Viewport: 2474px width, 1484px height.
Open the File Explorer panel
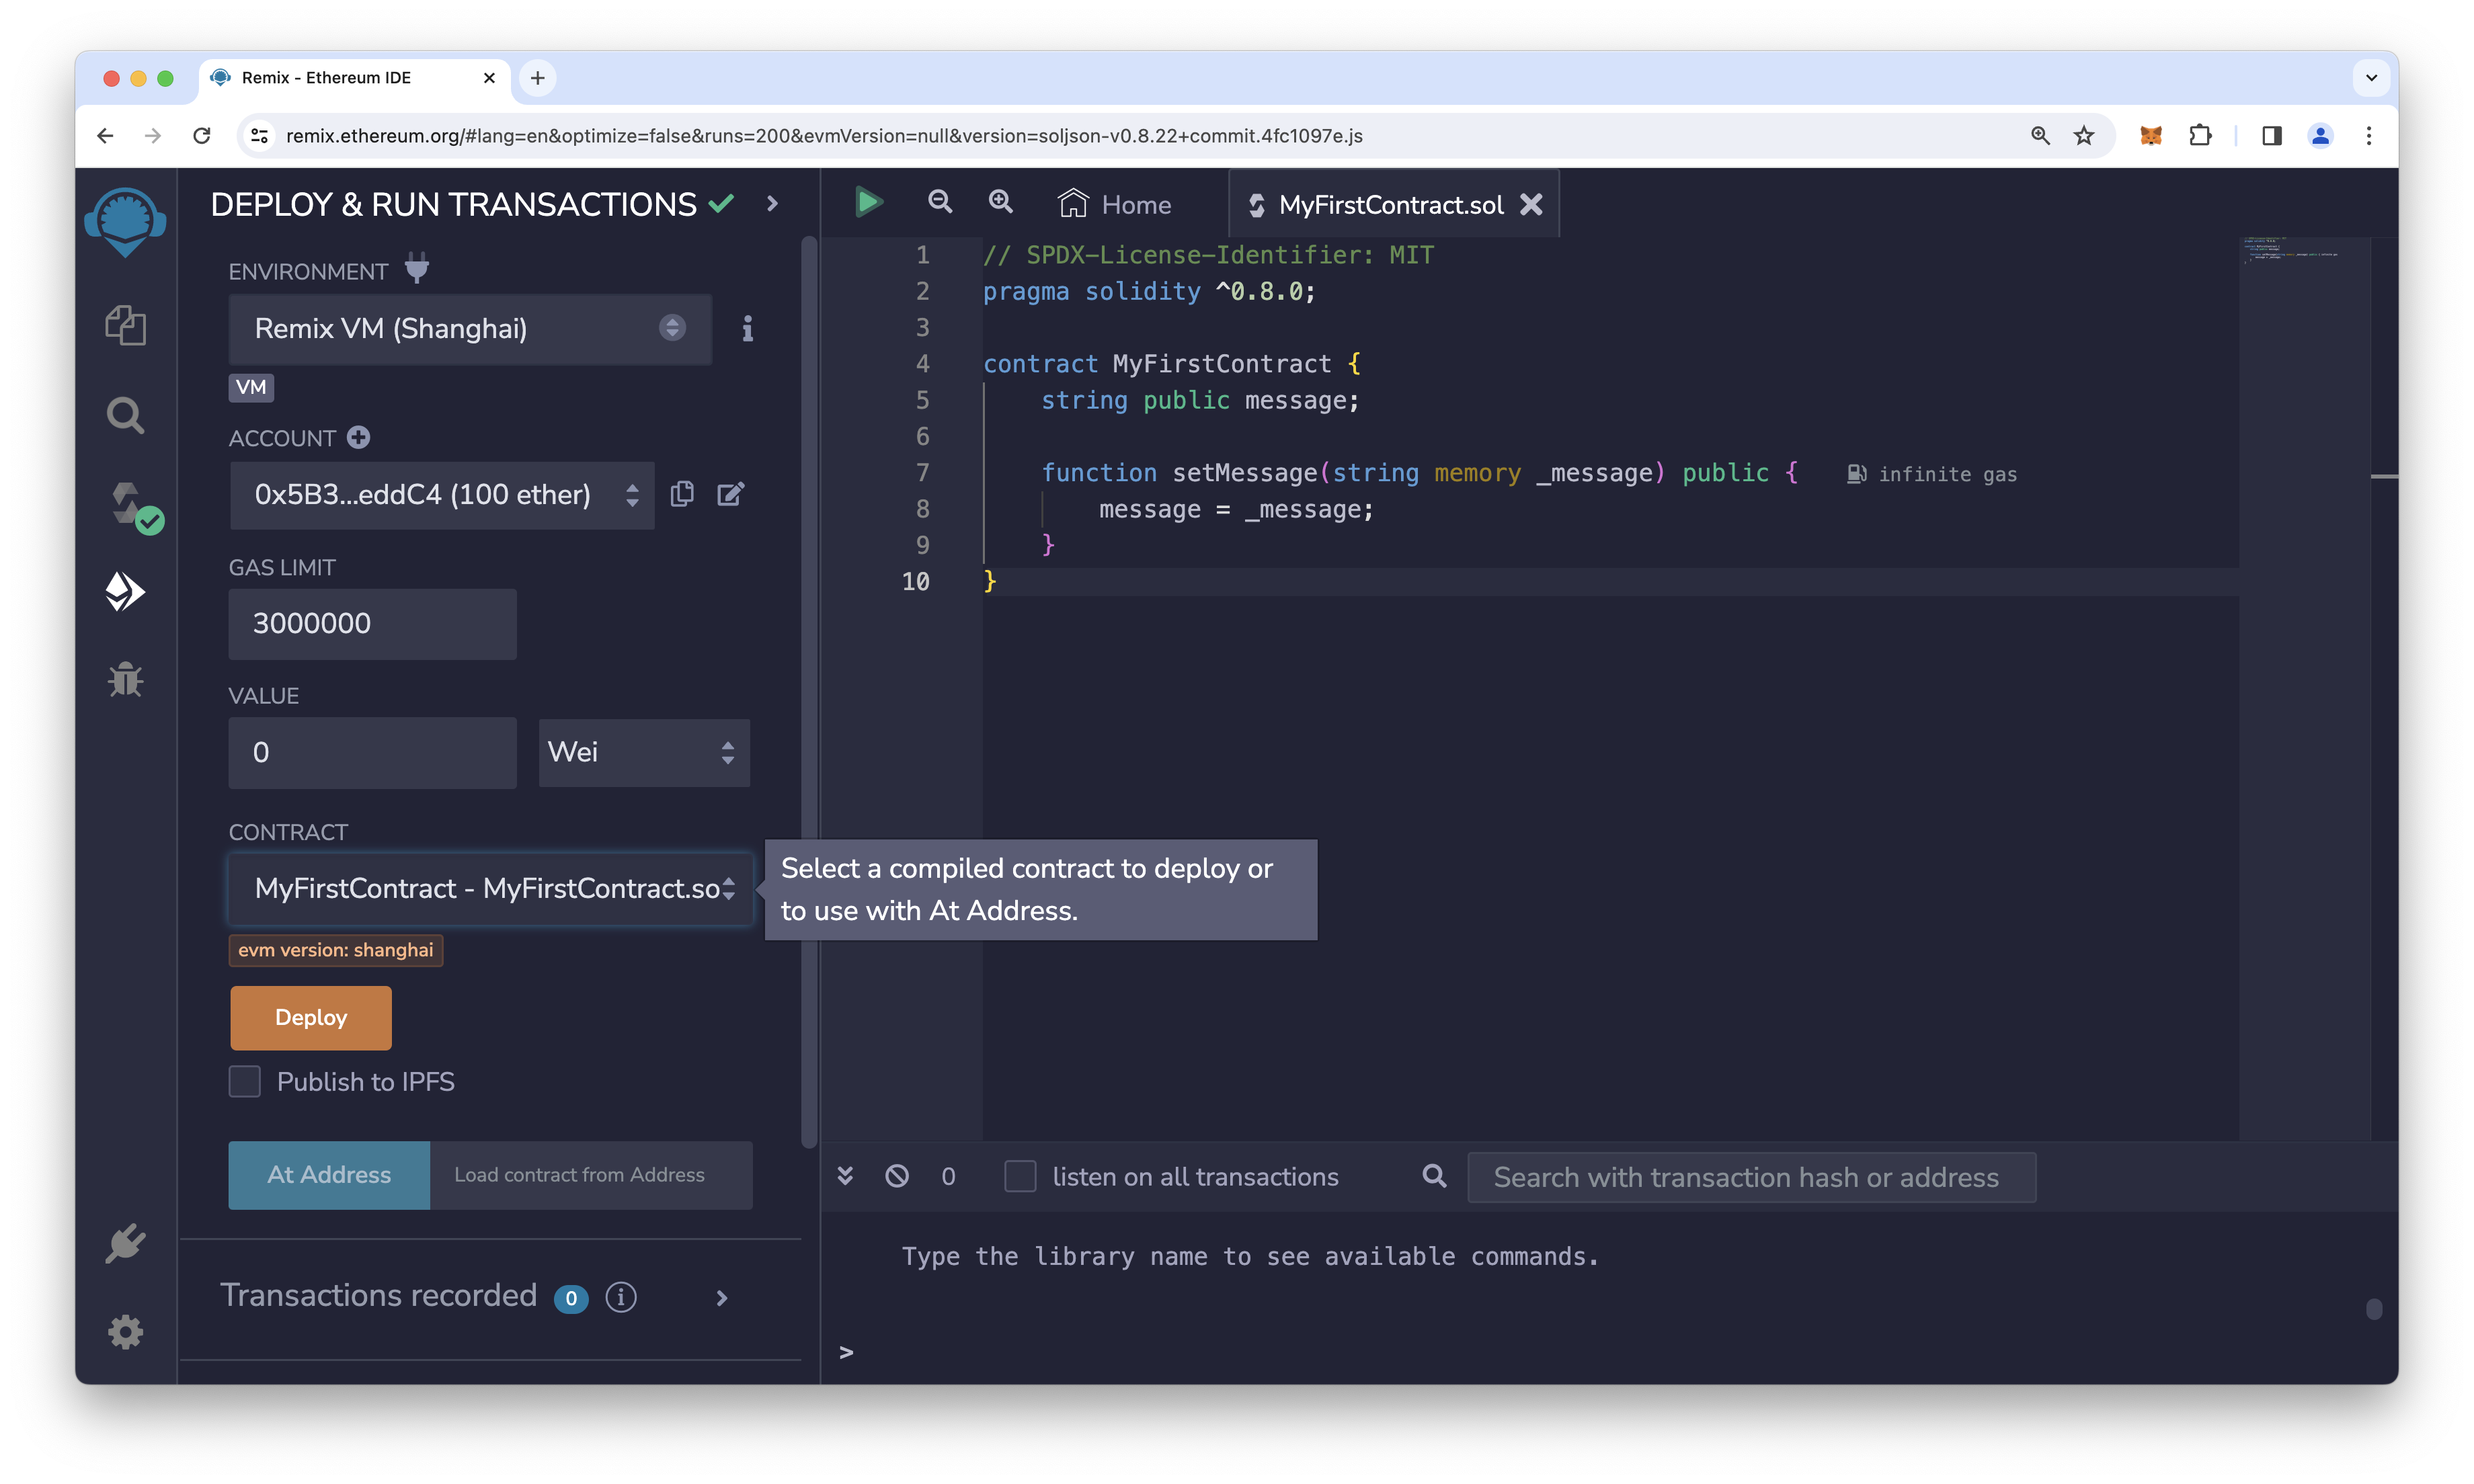(126, 325)
